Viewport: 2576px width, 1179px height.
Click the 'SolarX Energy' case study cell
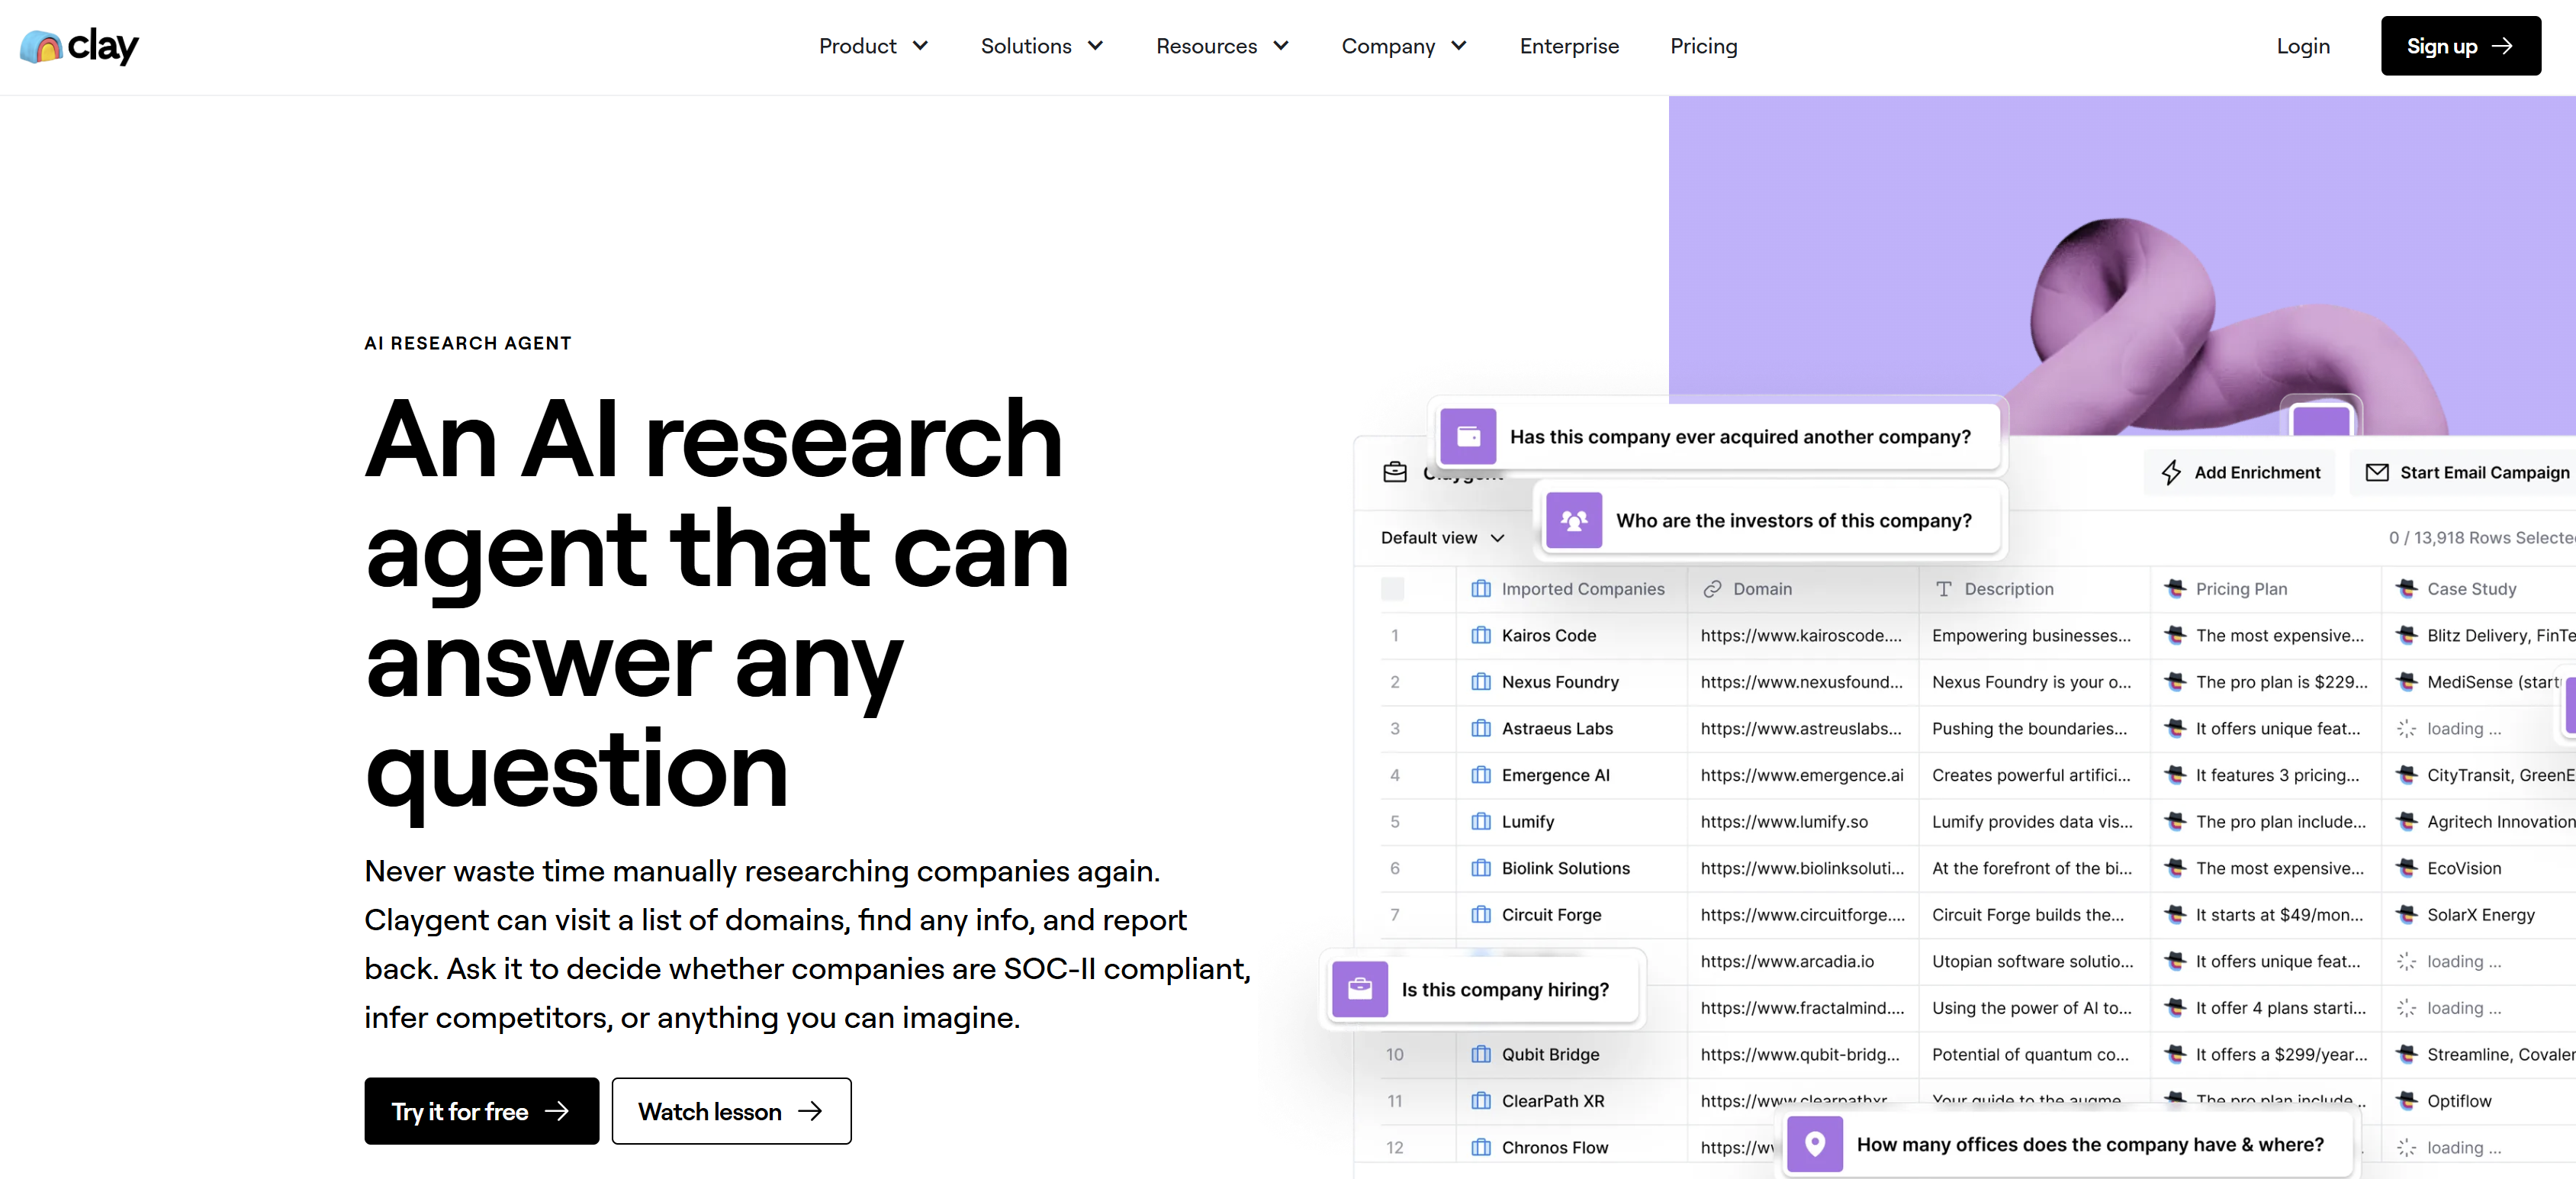(2480, 915)
